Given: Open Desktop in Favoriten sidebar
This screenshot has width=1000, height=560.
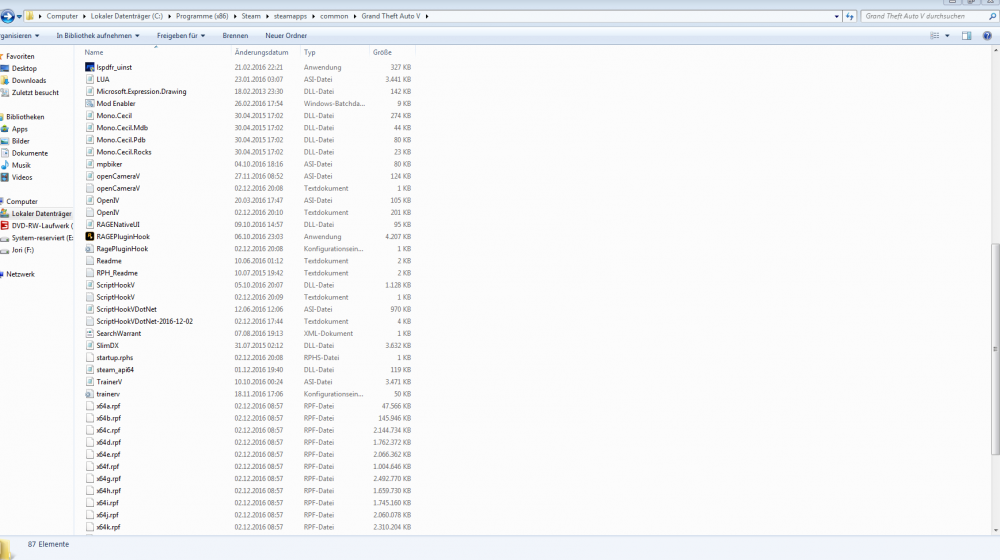Looking at the screenshot, I should click(24, 68).
